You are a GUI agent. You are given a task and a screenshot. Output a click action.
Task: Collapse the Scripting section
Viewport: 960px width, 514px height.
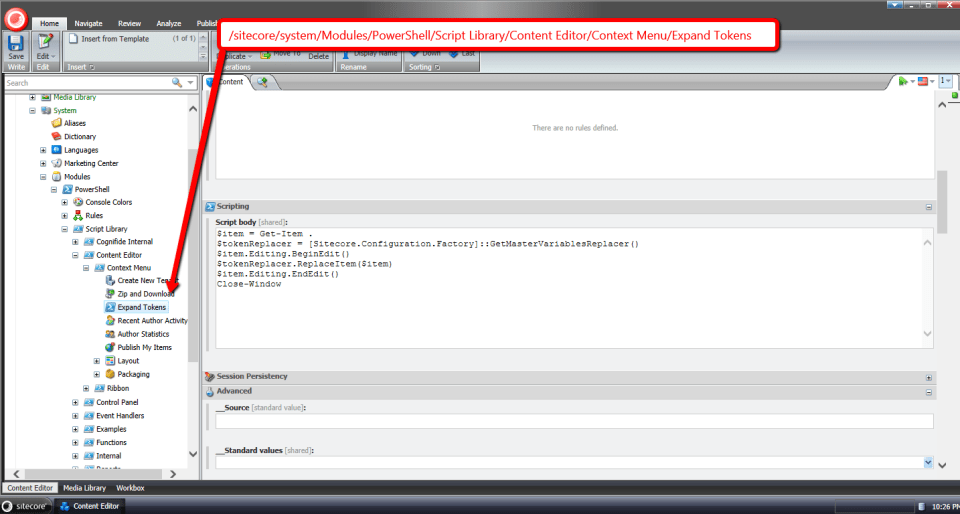pos(929,207)
